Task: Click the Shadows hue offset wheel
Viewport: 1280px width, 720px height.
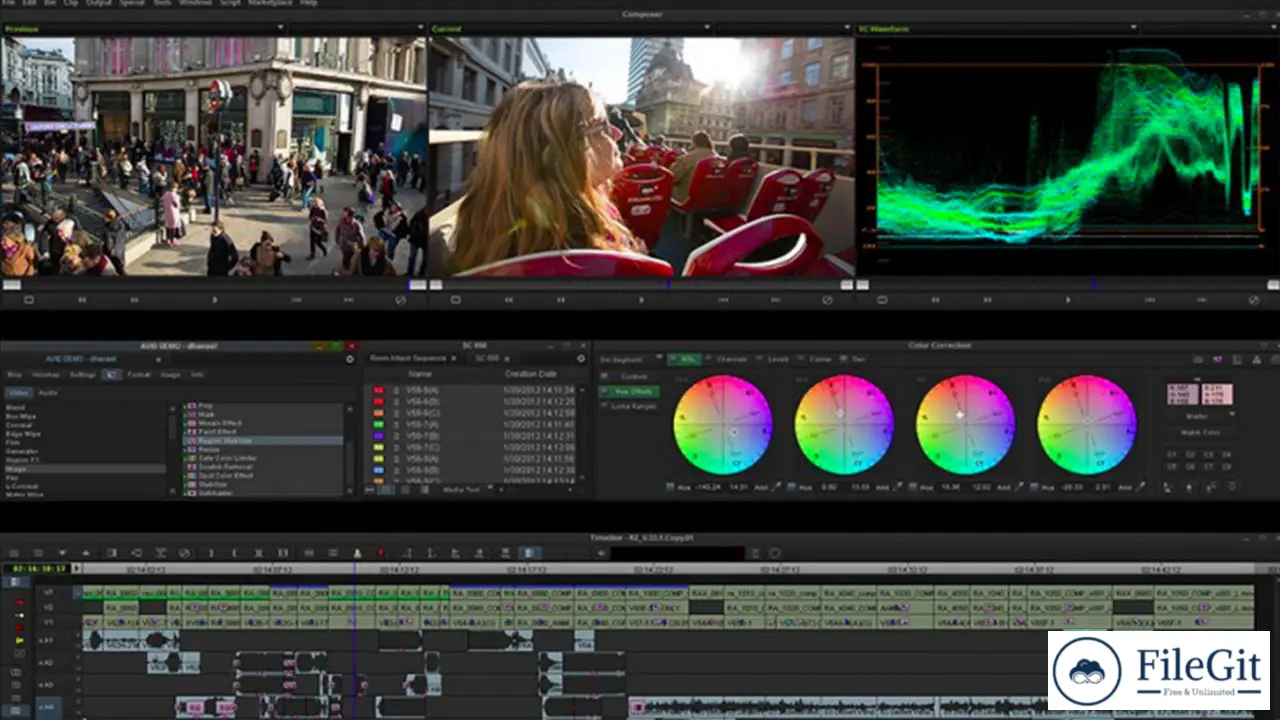Action: pyautogui.click(x=723, y=424)
